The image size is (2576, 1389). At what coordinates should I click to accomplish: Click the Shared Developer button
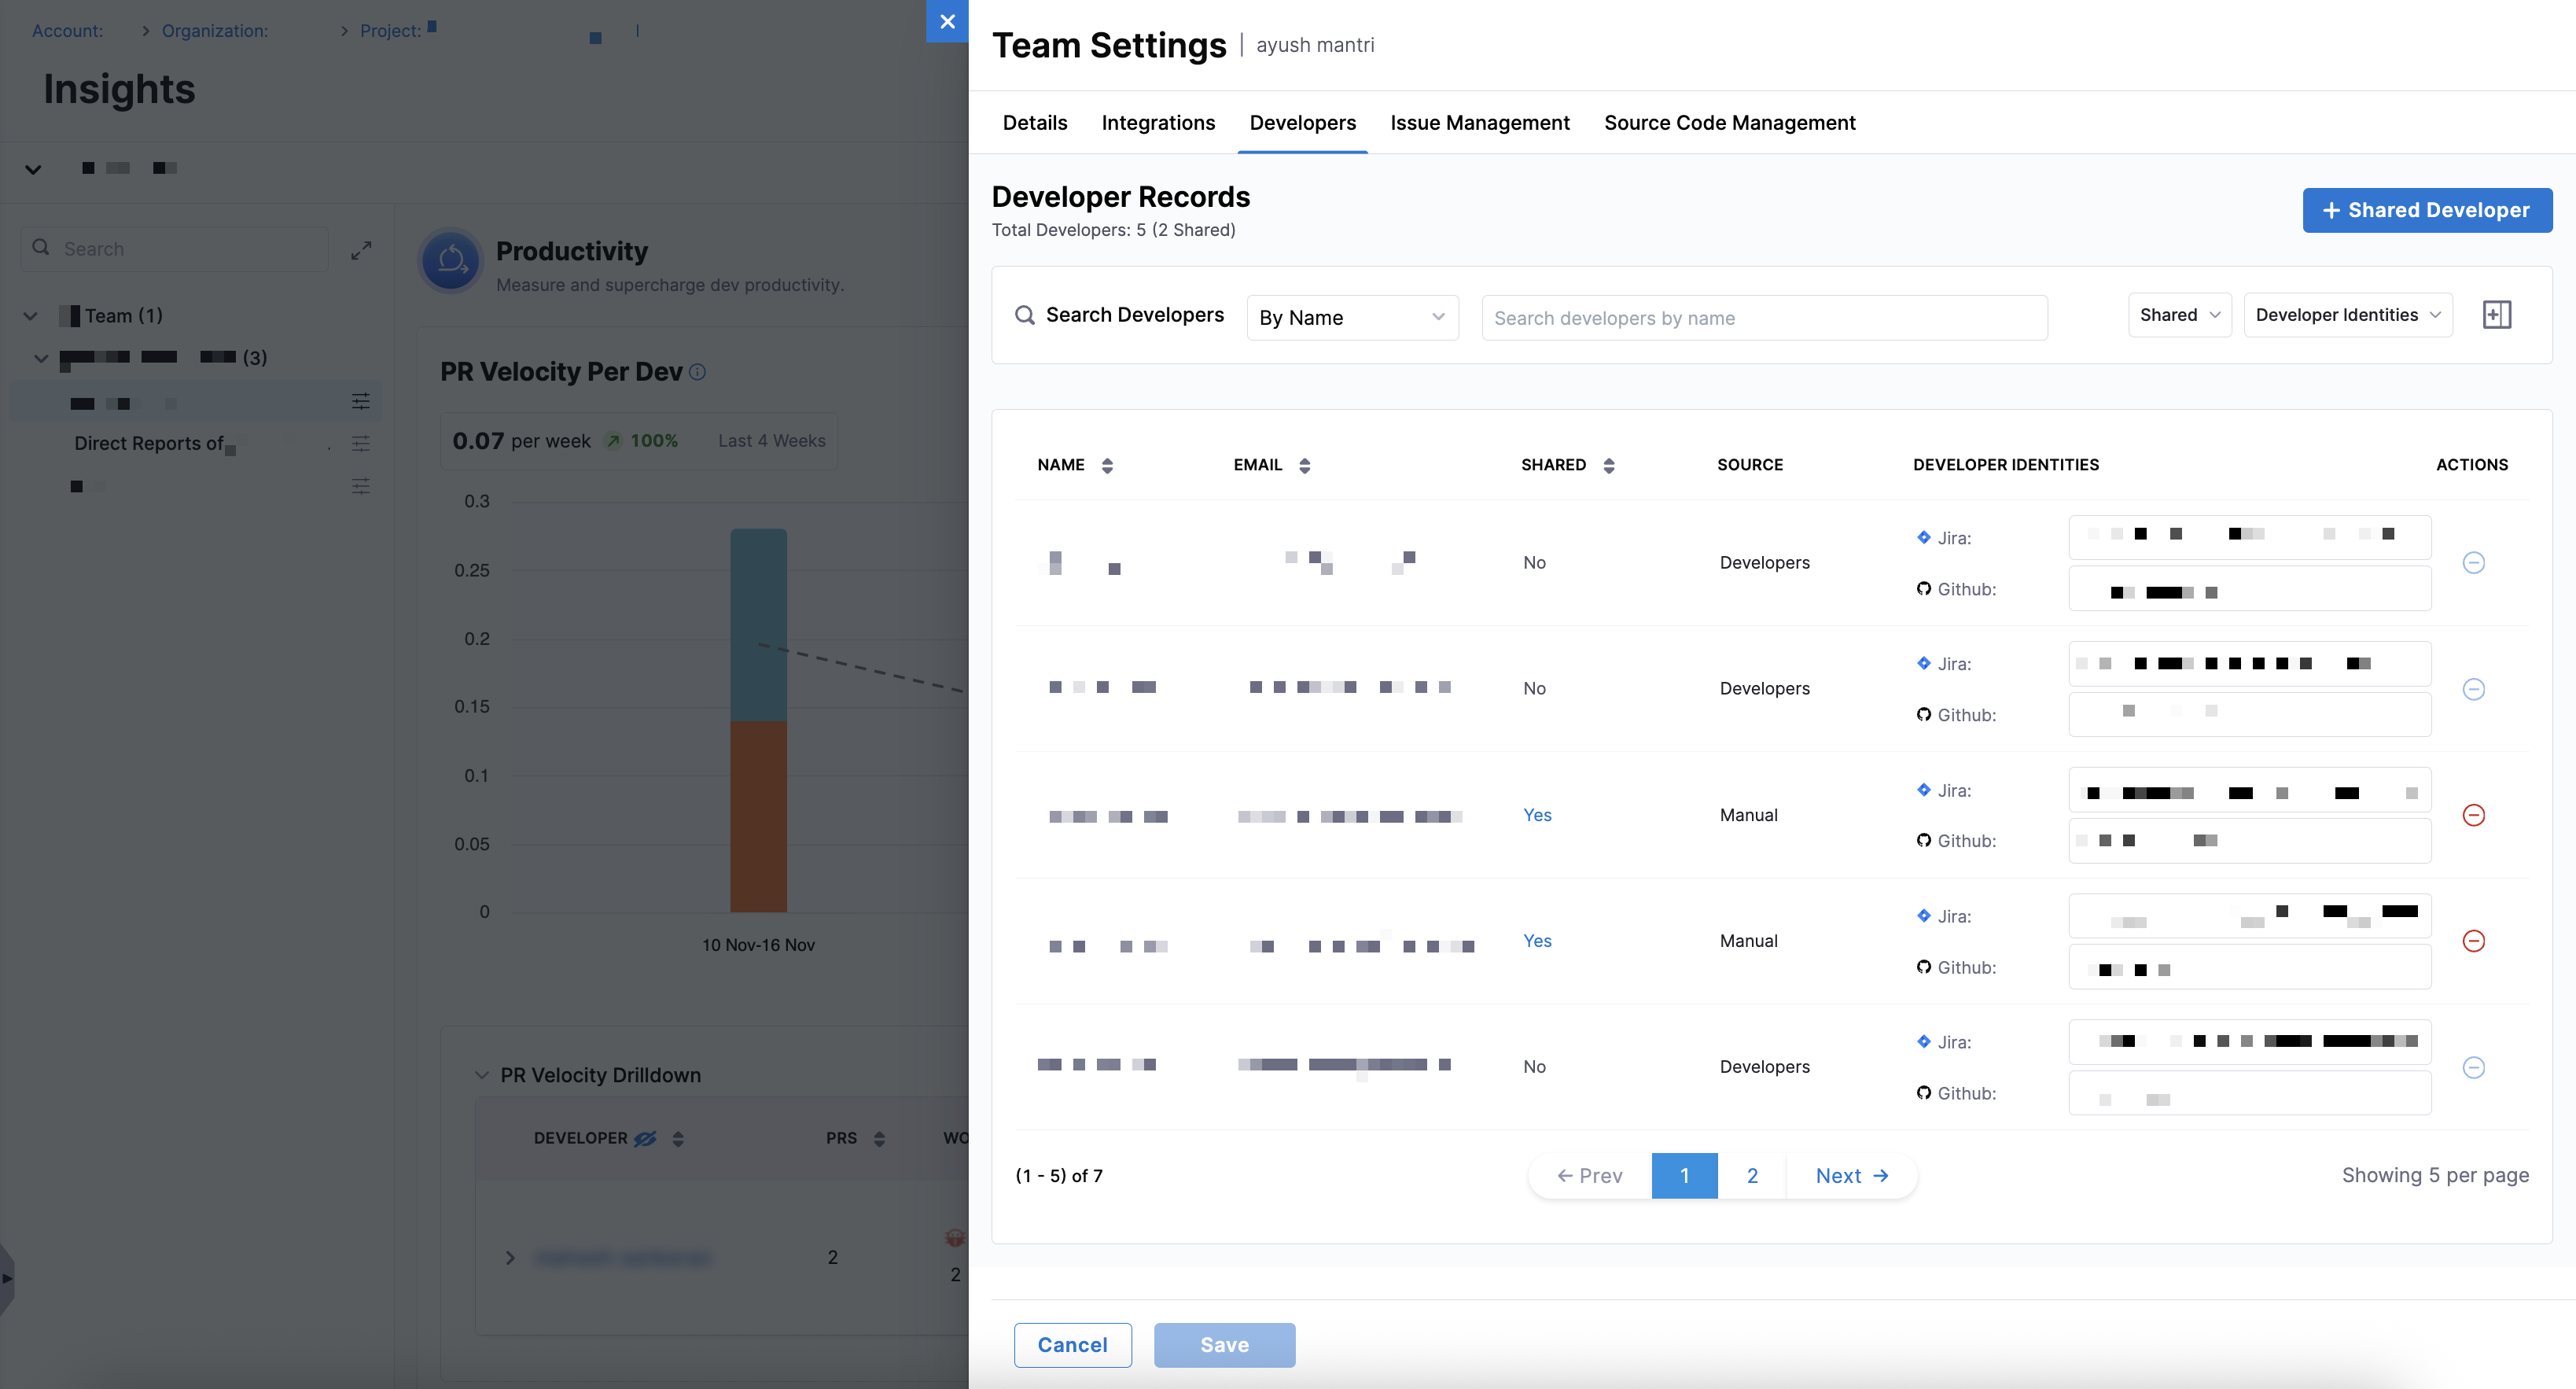pos(2427,210)
